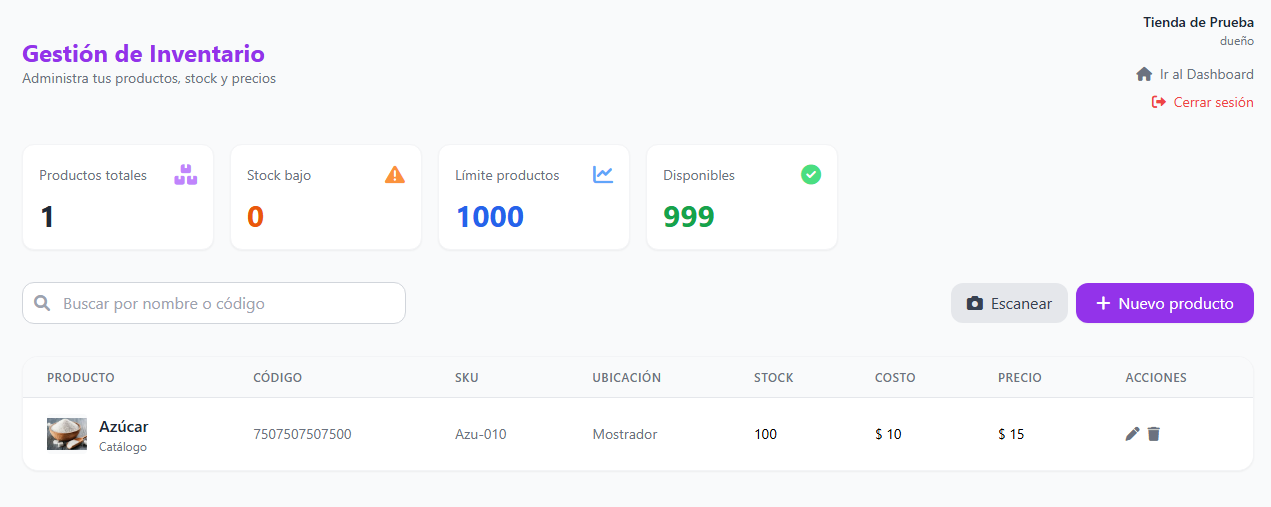Screen dimensions: 1271x507
Task: Click the house icon beside Ir al Dashboard
Action: click(x=1145, y=74)
